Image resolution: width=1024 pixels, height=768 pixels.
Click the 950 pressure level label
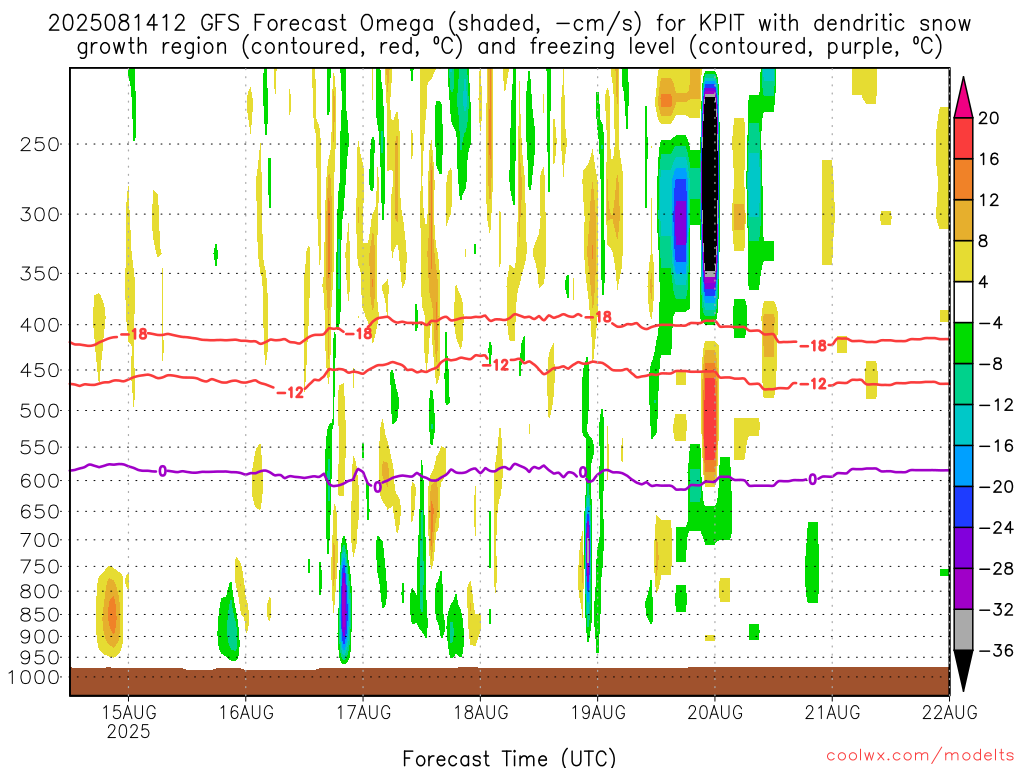point(40,658)
